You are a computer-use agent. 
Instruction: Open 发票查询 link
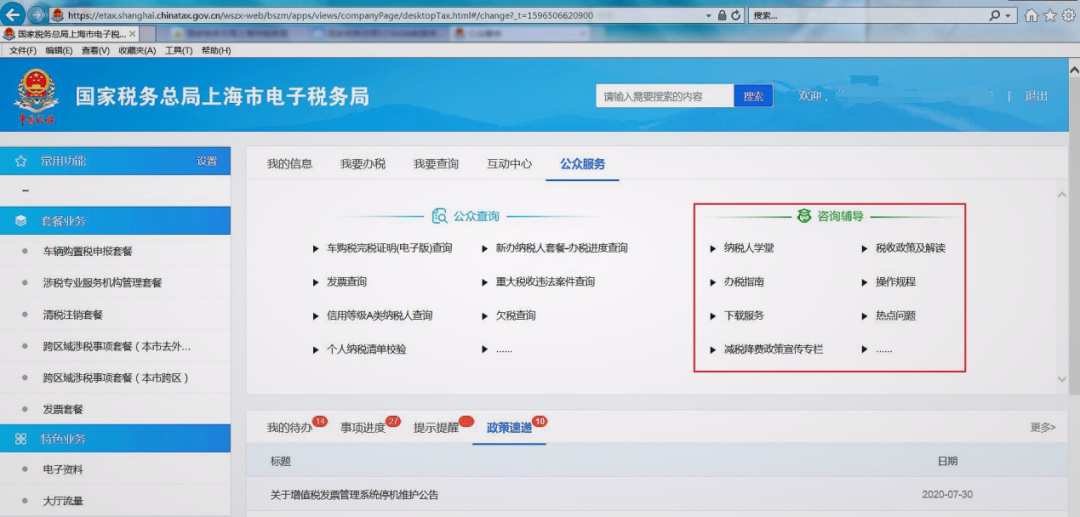[346, 282]
